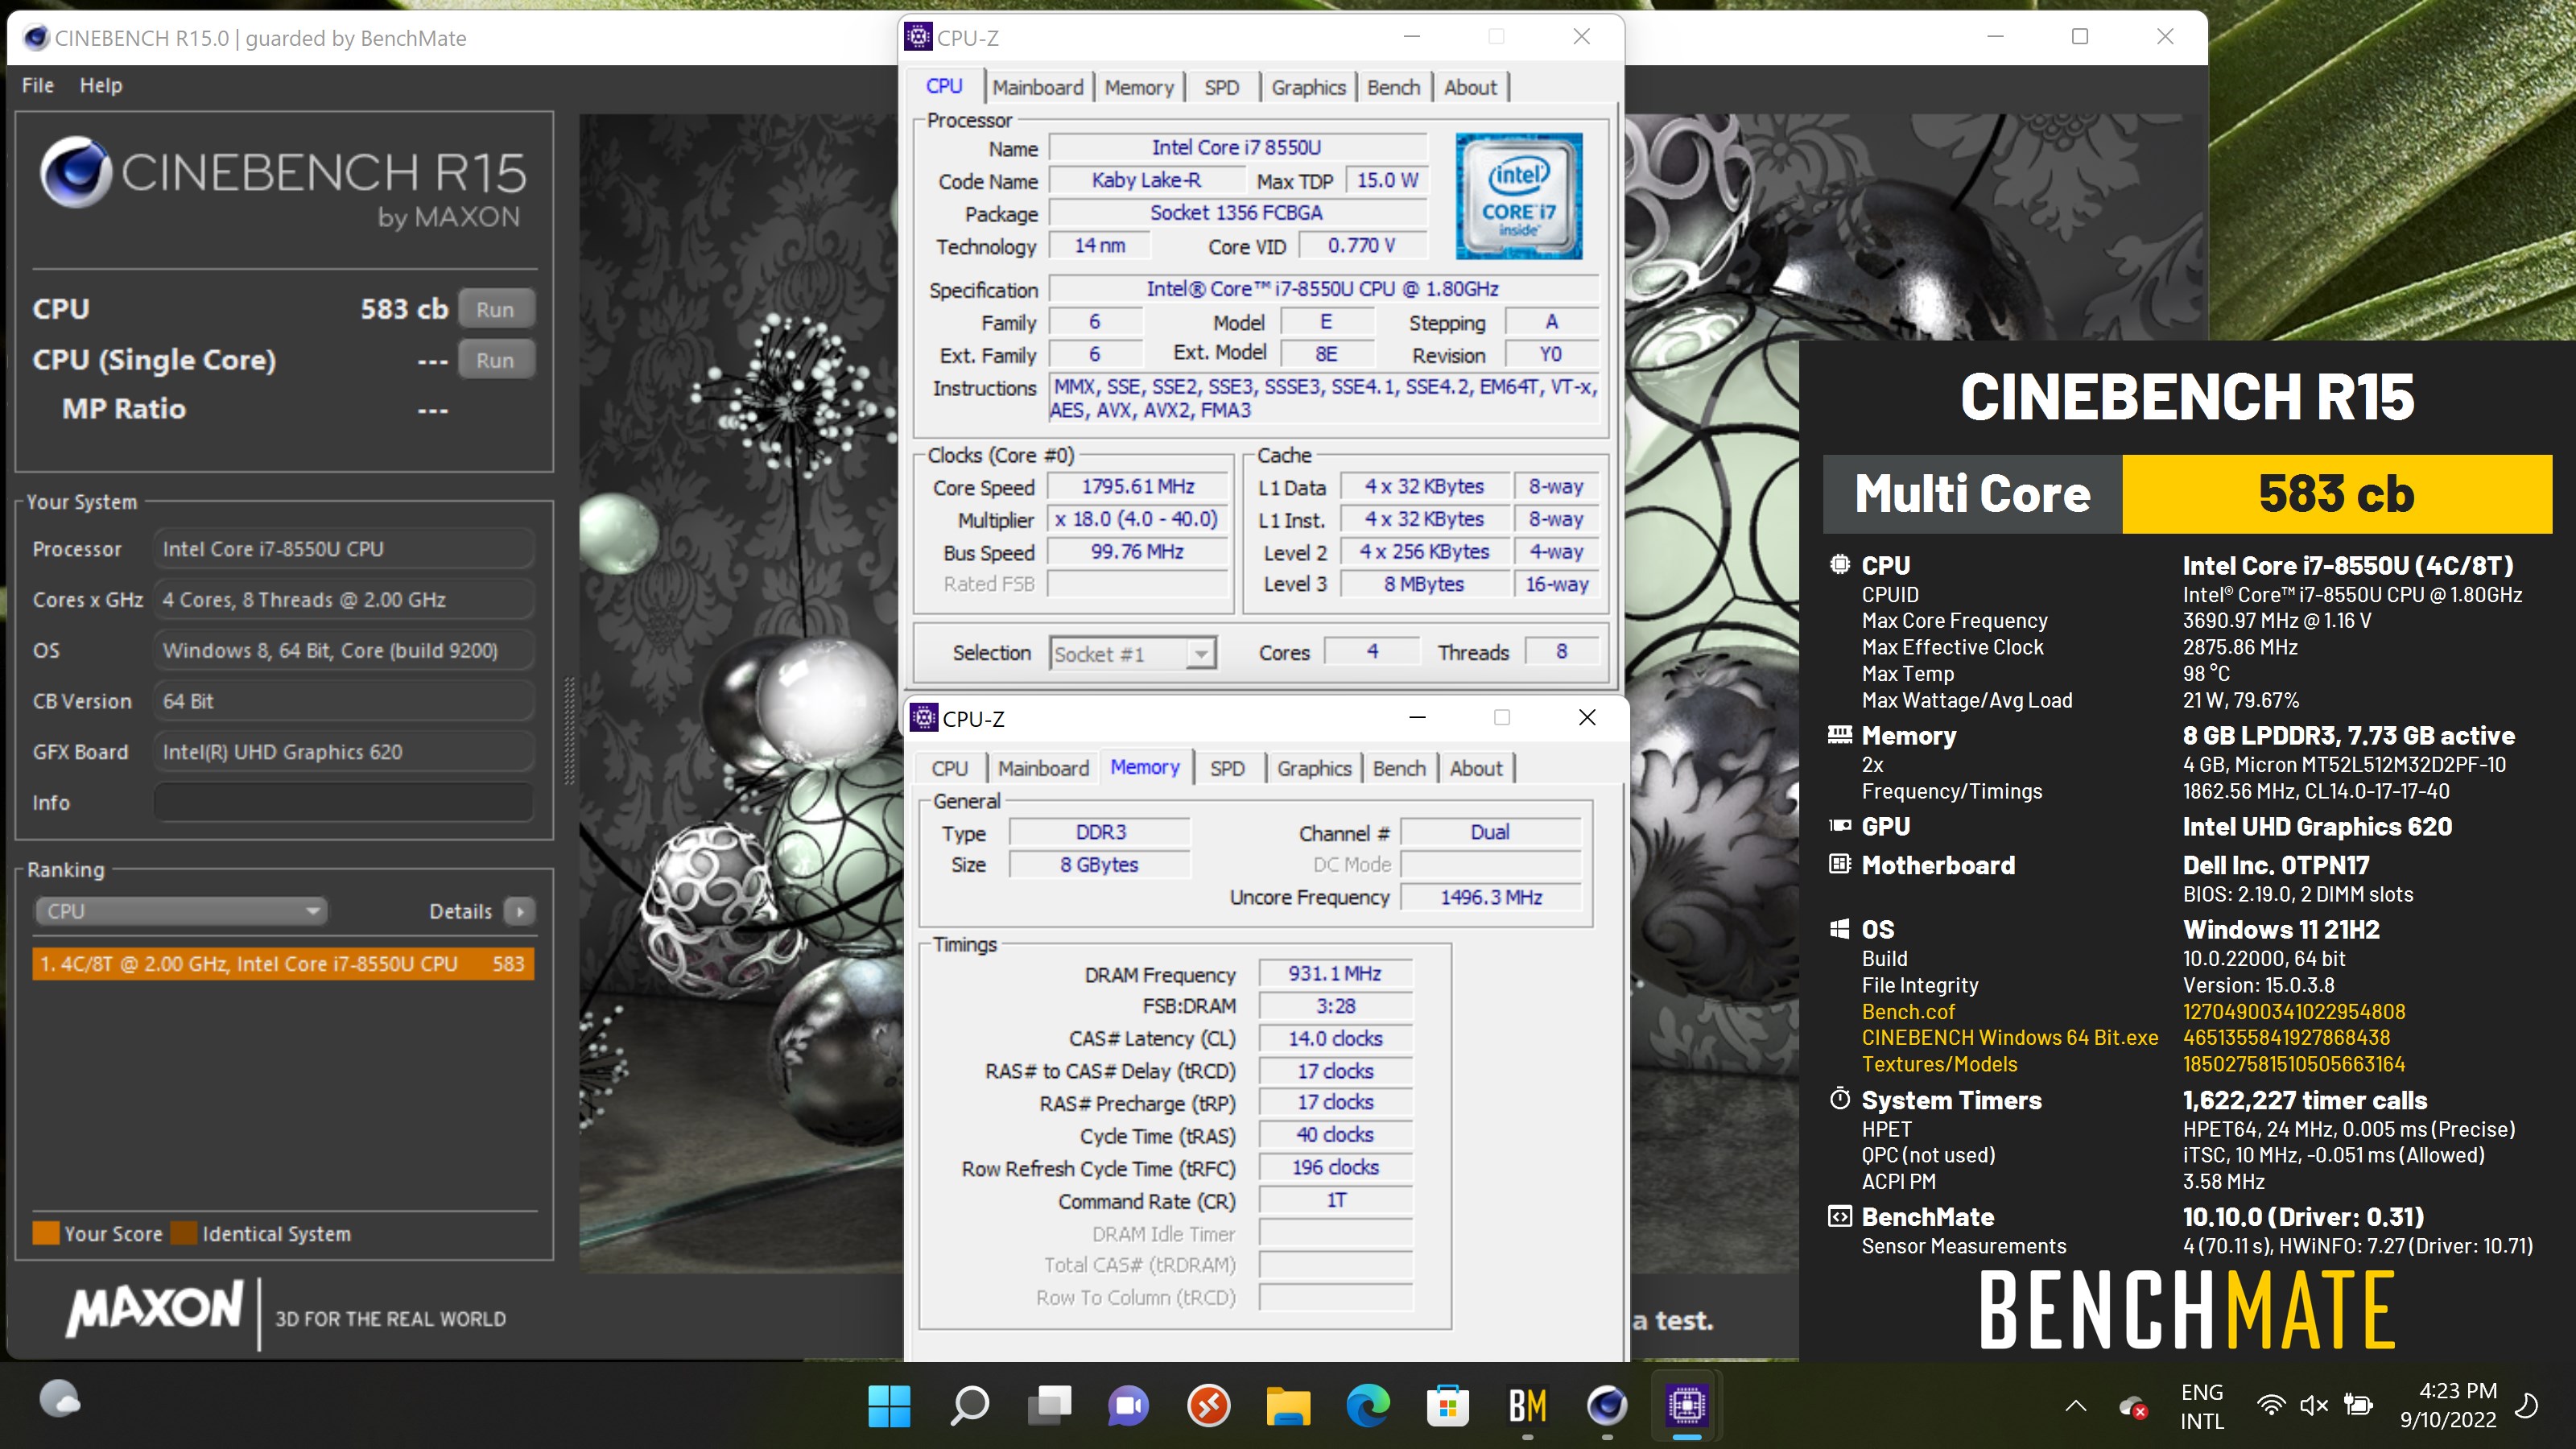Switch to Bench tab in lower CPU-Z
The height and width of the screenshot is (1449, 2576).
tap(1399, 768)
